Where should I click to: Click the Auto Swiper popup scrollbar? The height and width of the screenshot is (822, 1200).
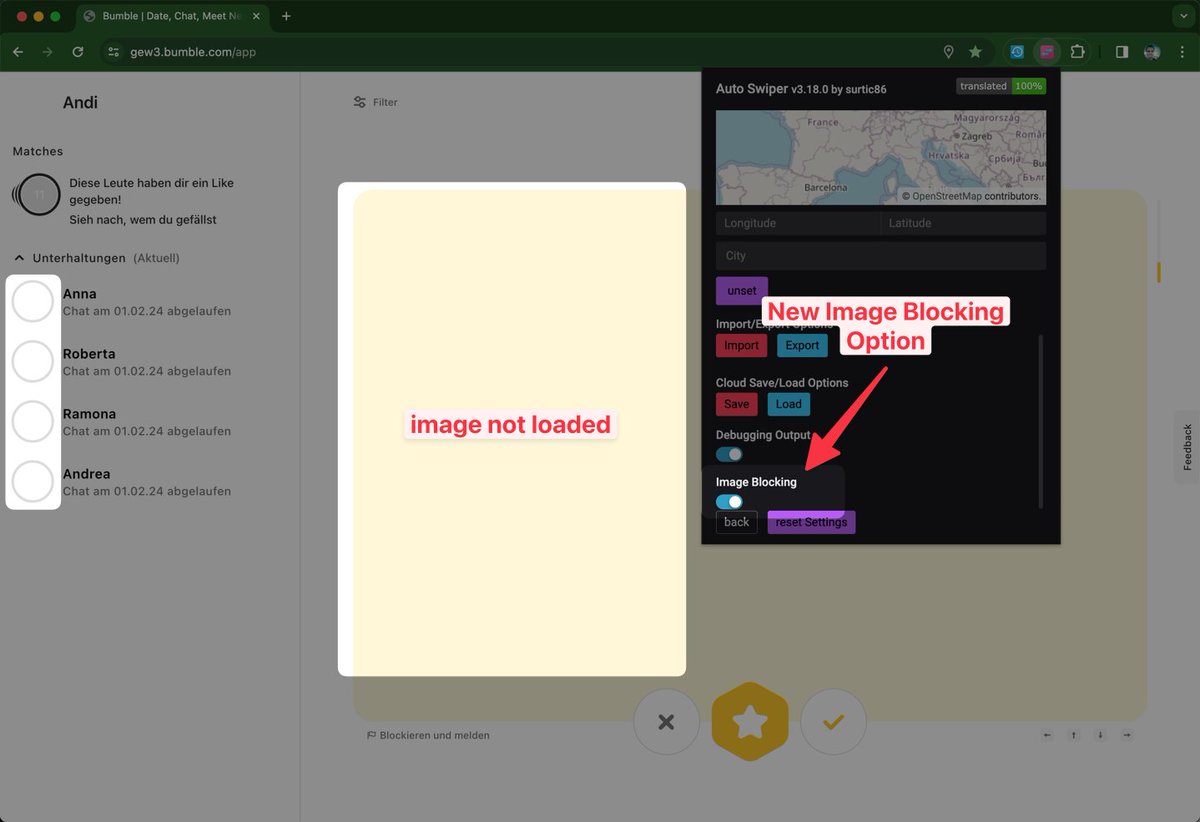point(1041,420)
